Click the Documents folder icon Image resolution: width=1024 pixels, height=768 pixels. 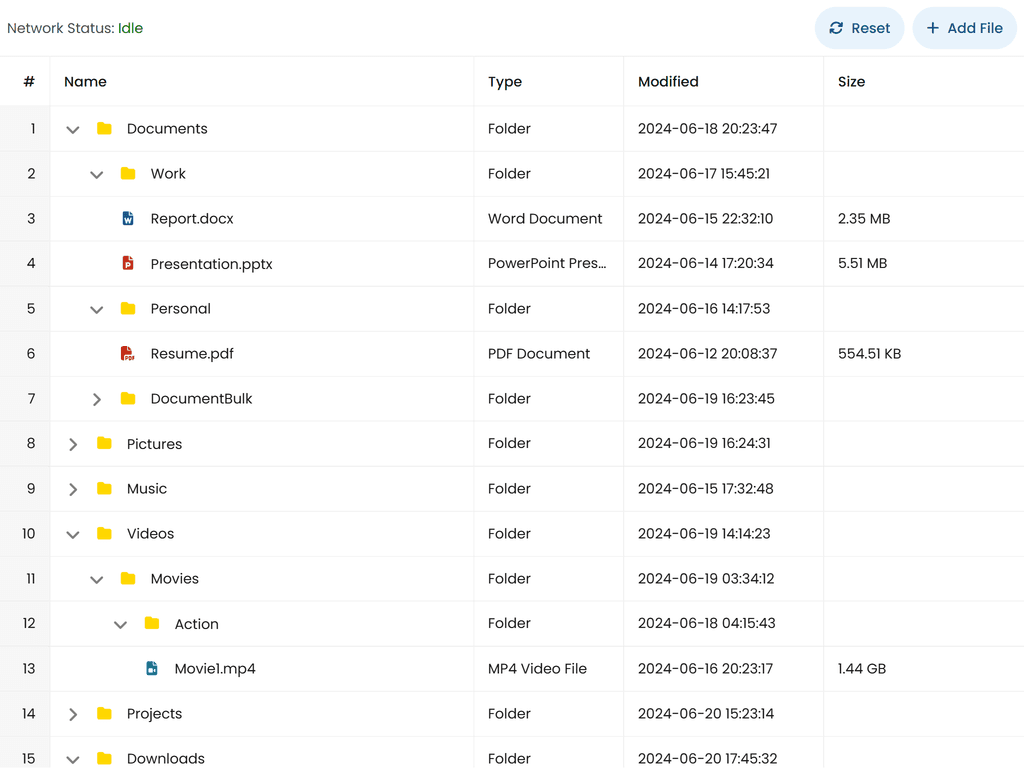pyautogui.click(x=104, y=129)
